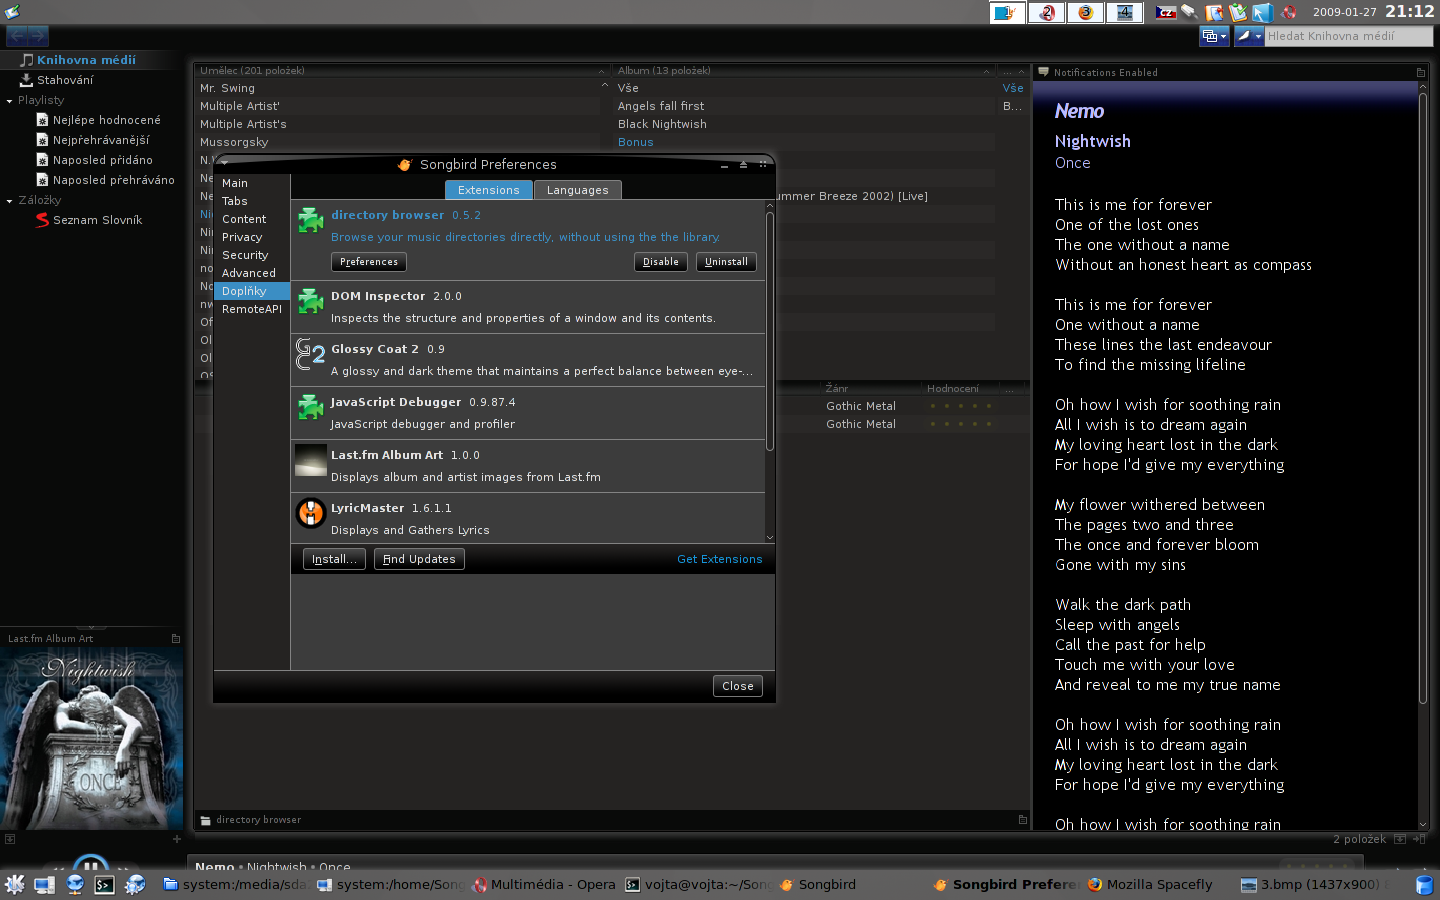
Task: Click the Install... button
Action: pos(334,559)
